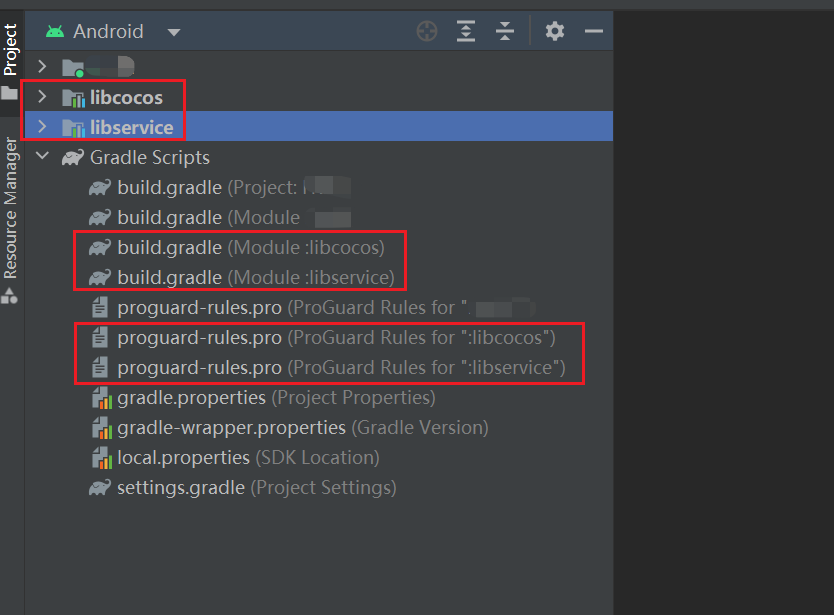This screenshot has height=615, width=834.
Task: Select build.gradle for Module :libservice
Action: coord(169,277)
